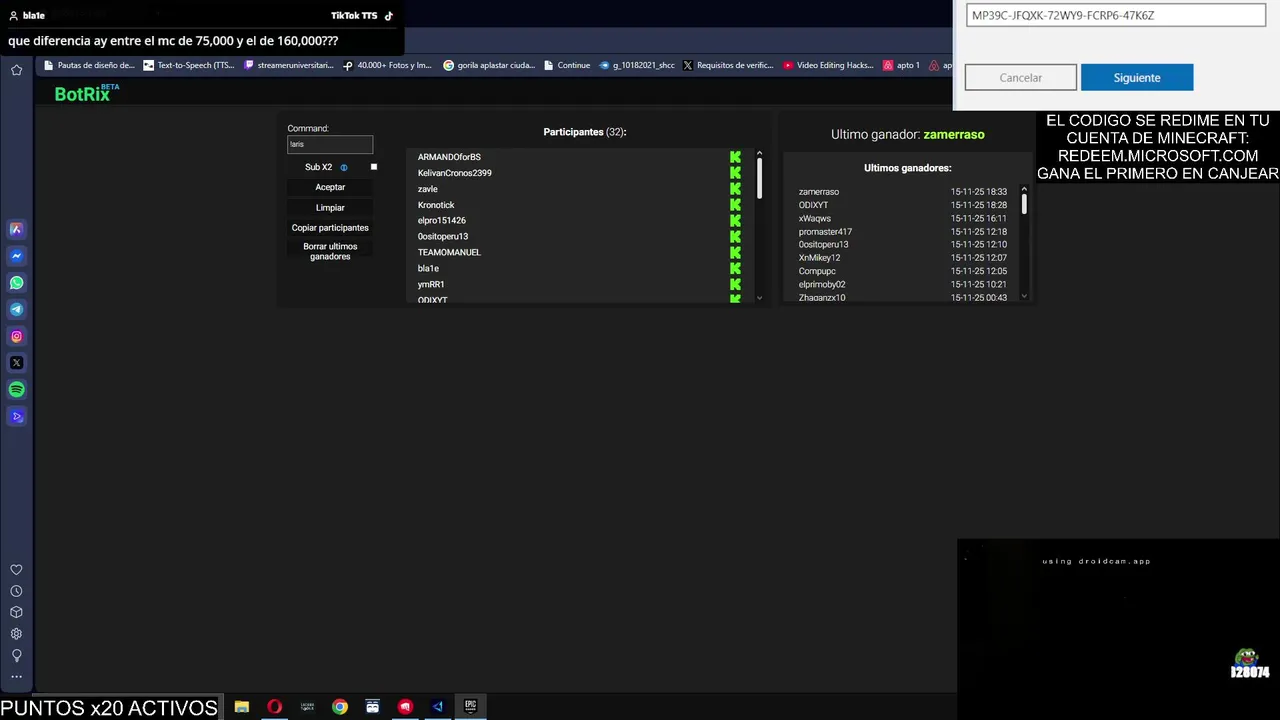1280x720 pixels.
Task: Open X (Twitter) in the Opera sidebar
Action: pyautogui.click(x=16, y=363)
